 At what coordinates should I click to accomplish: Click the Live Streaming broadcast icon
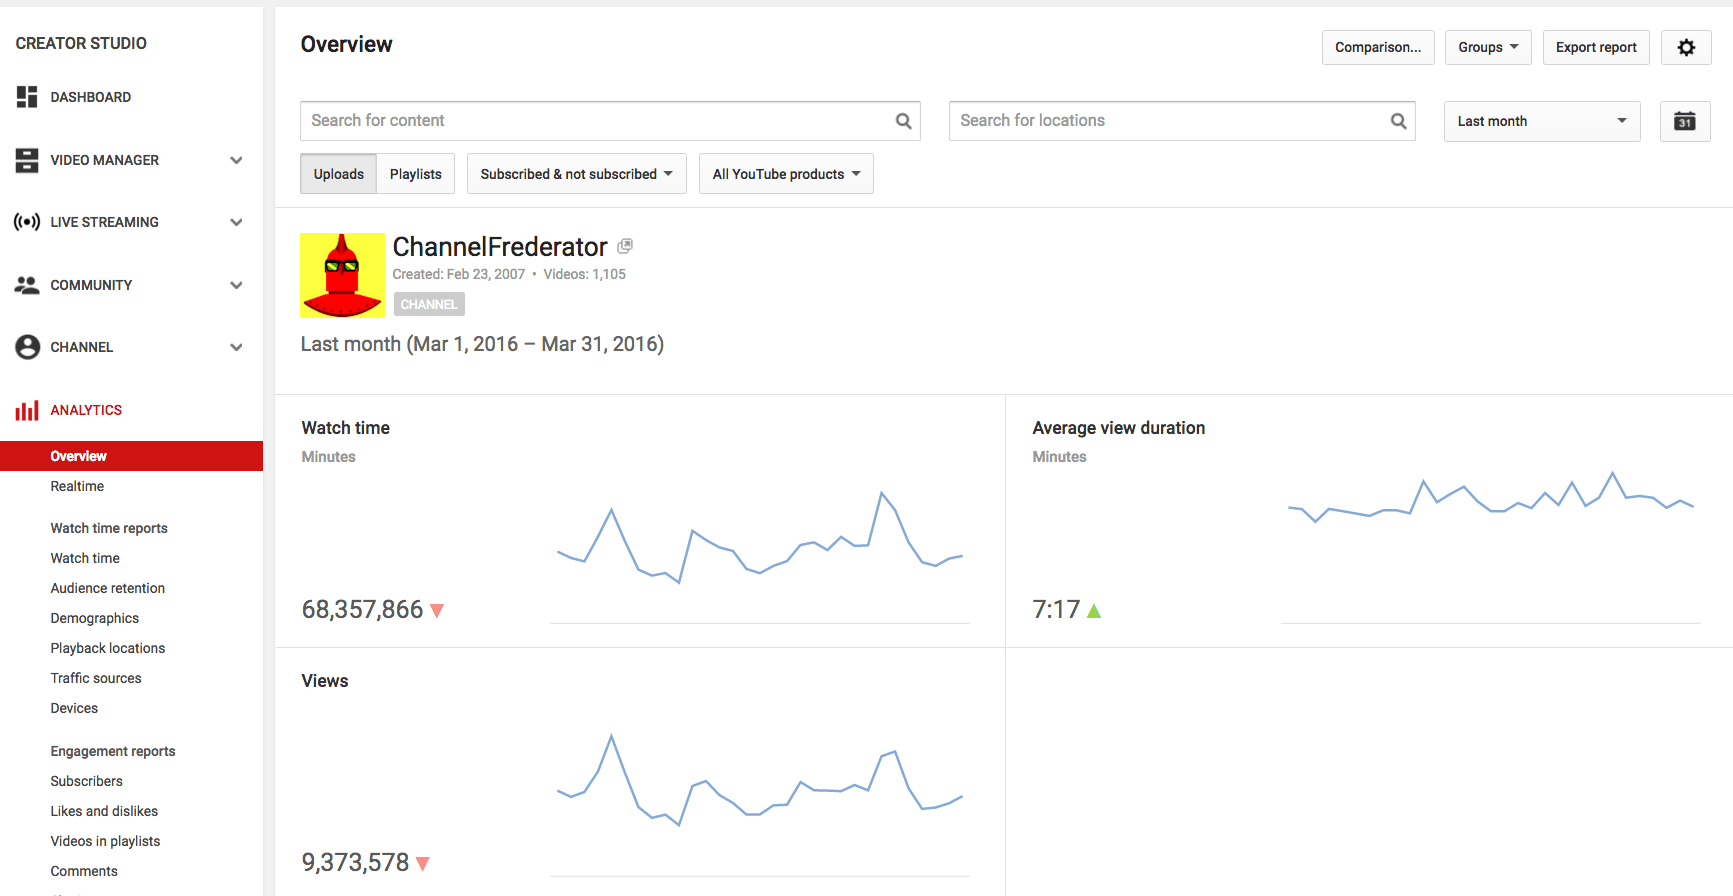[x=27, y=222]
